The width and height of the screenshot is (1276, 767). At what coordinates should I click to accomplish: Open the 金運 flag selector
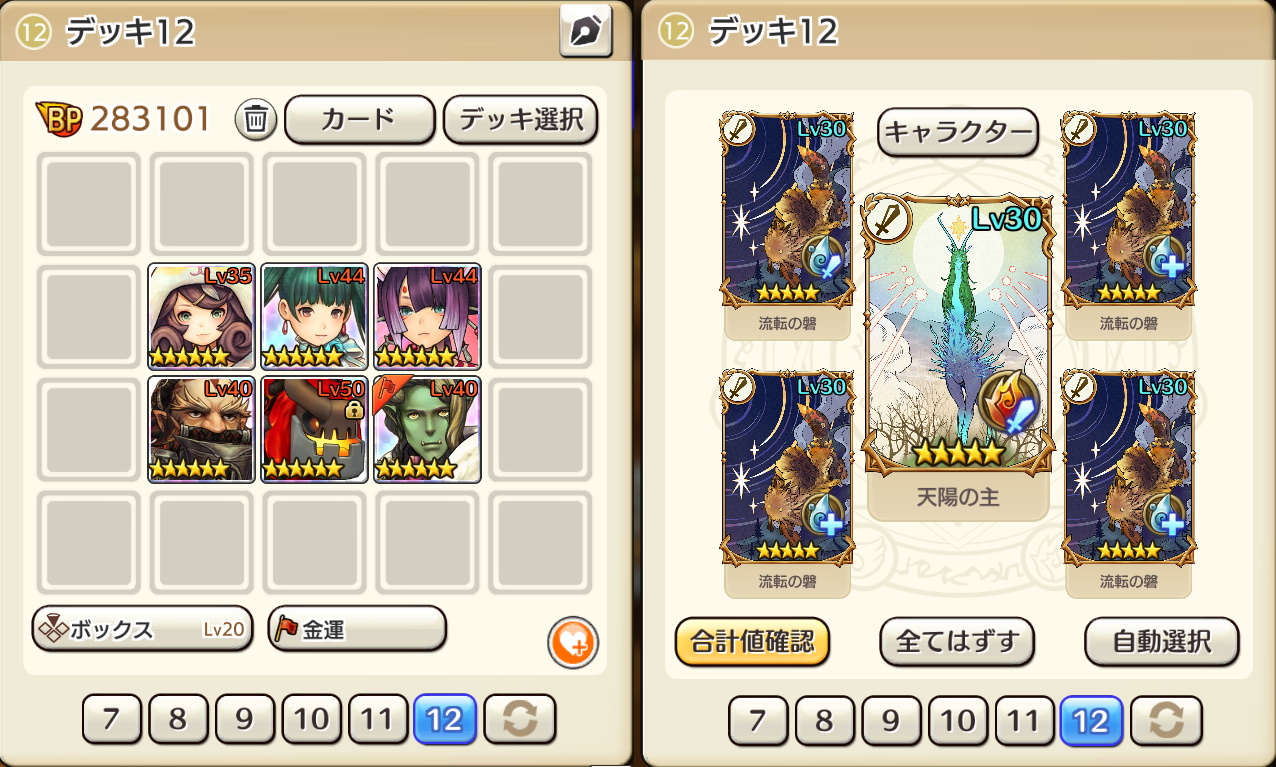(357, 629)
